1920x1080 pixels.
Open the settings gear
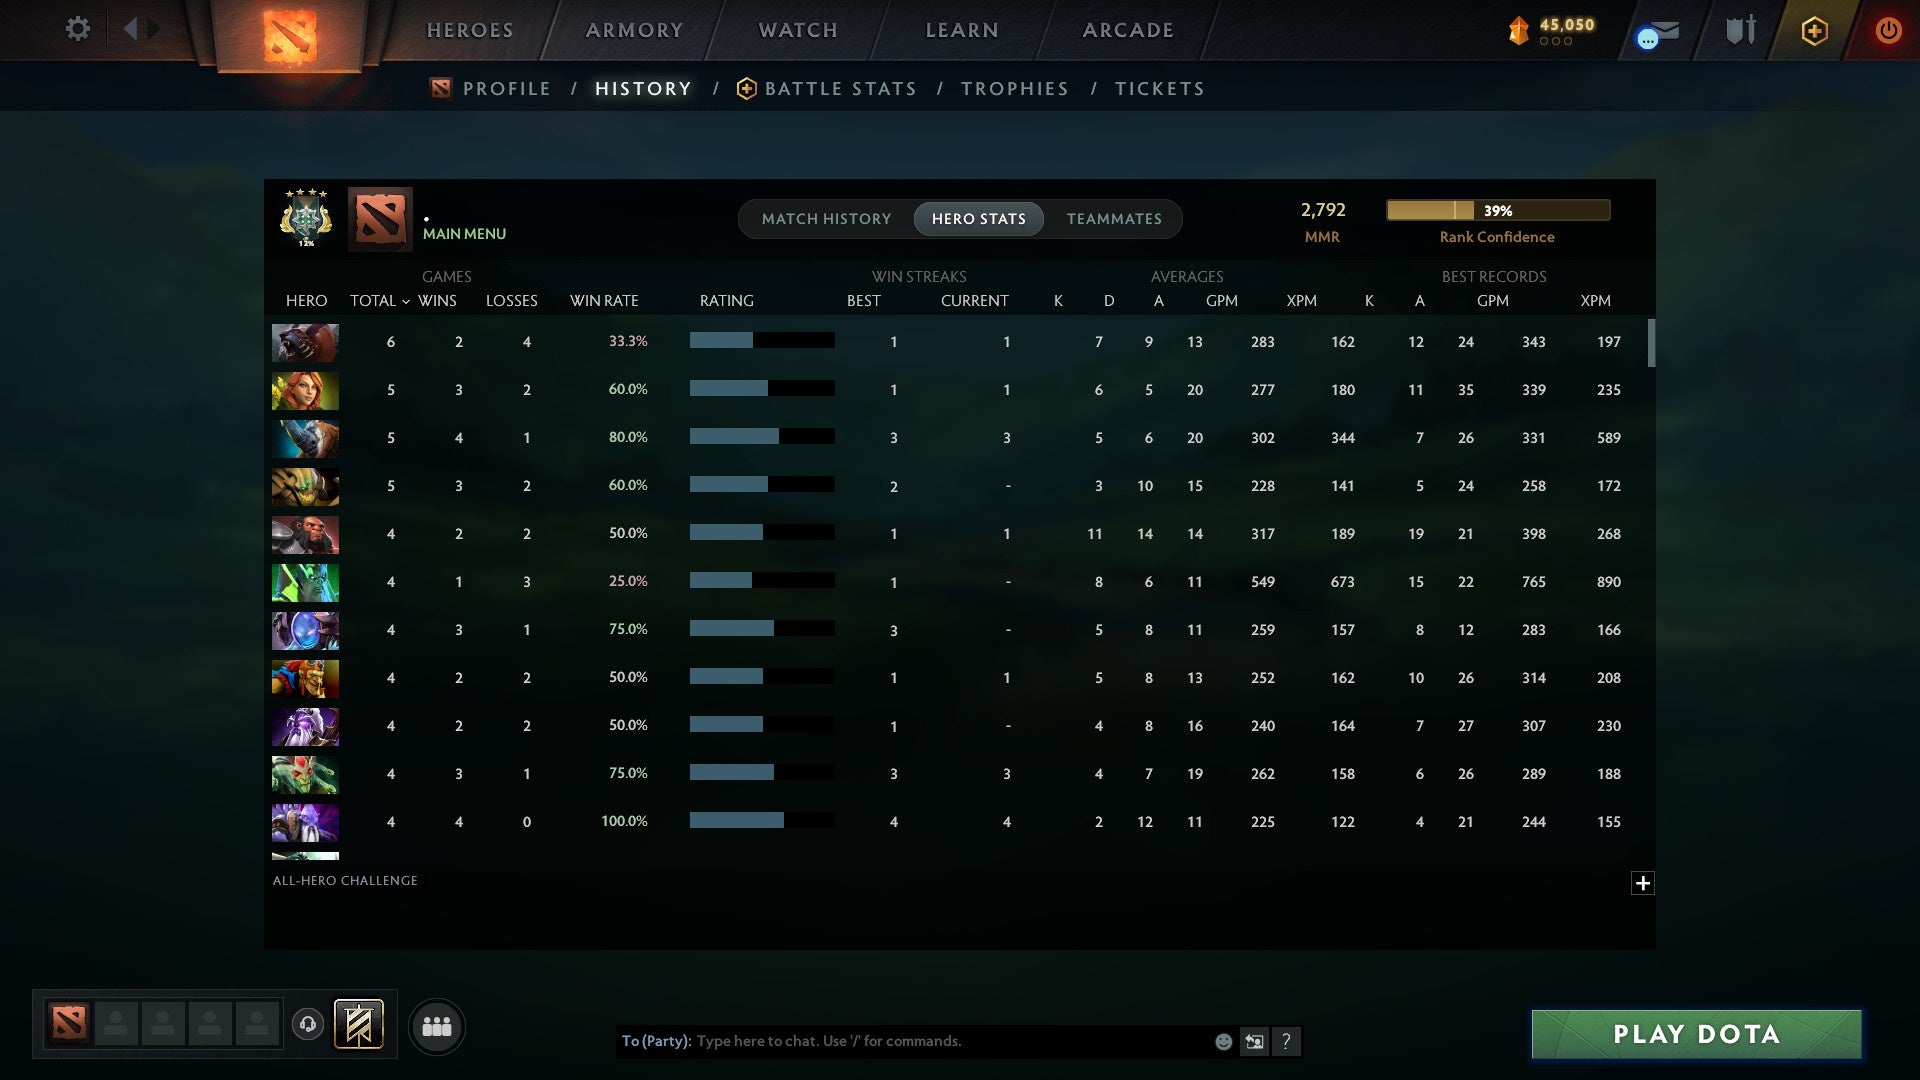pos(78,30)
